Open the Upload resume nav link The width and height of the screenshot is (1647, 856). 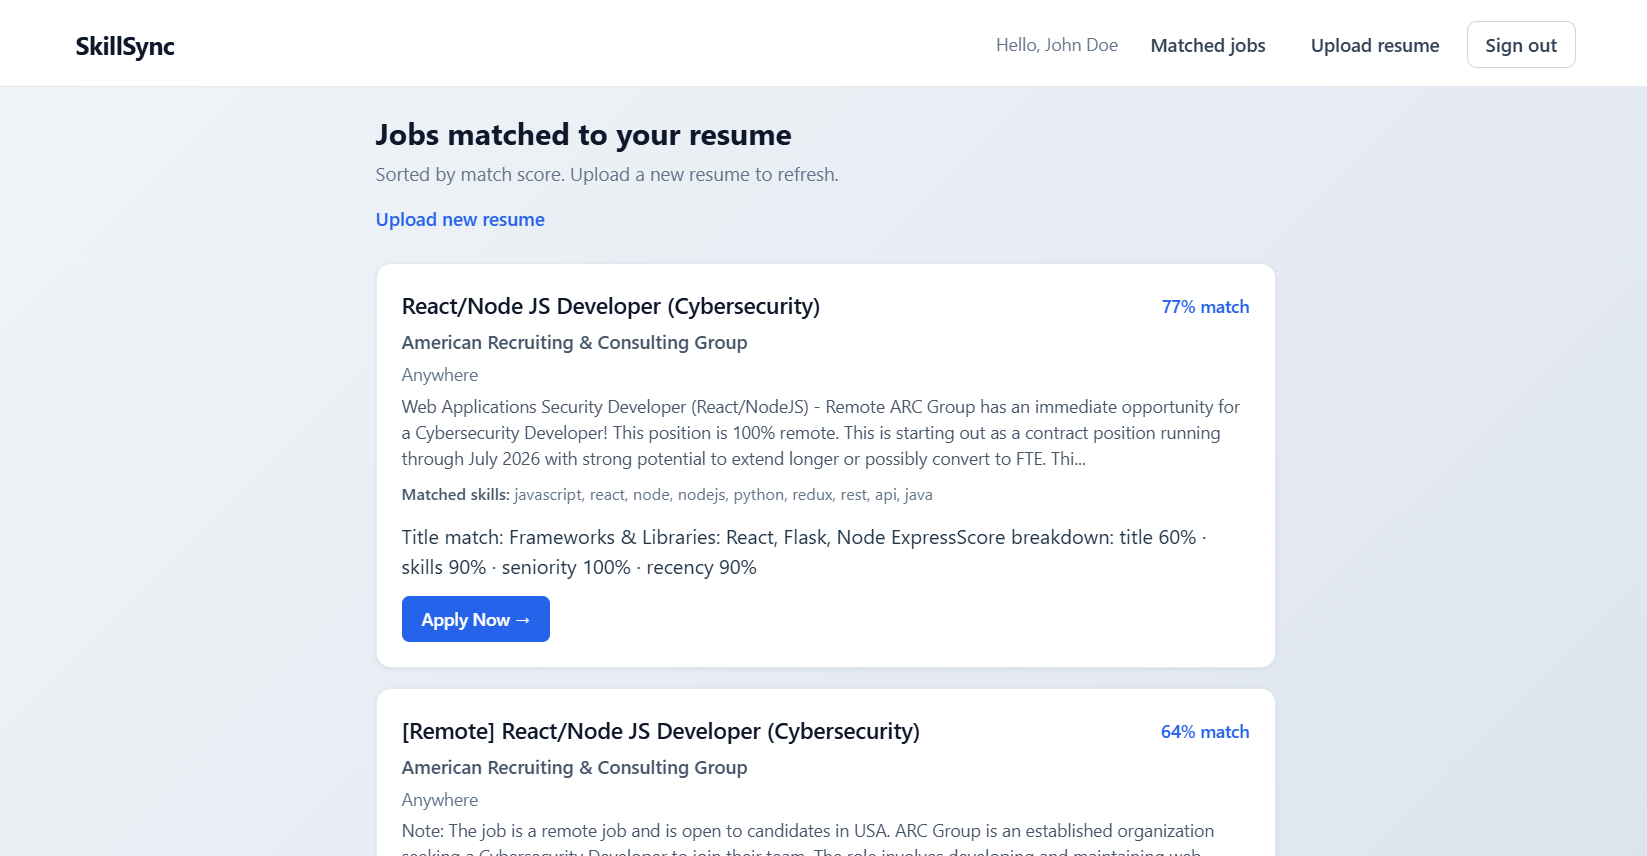click(1375, 45)
